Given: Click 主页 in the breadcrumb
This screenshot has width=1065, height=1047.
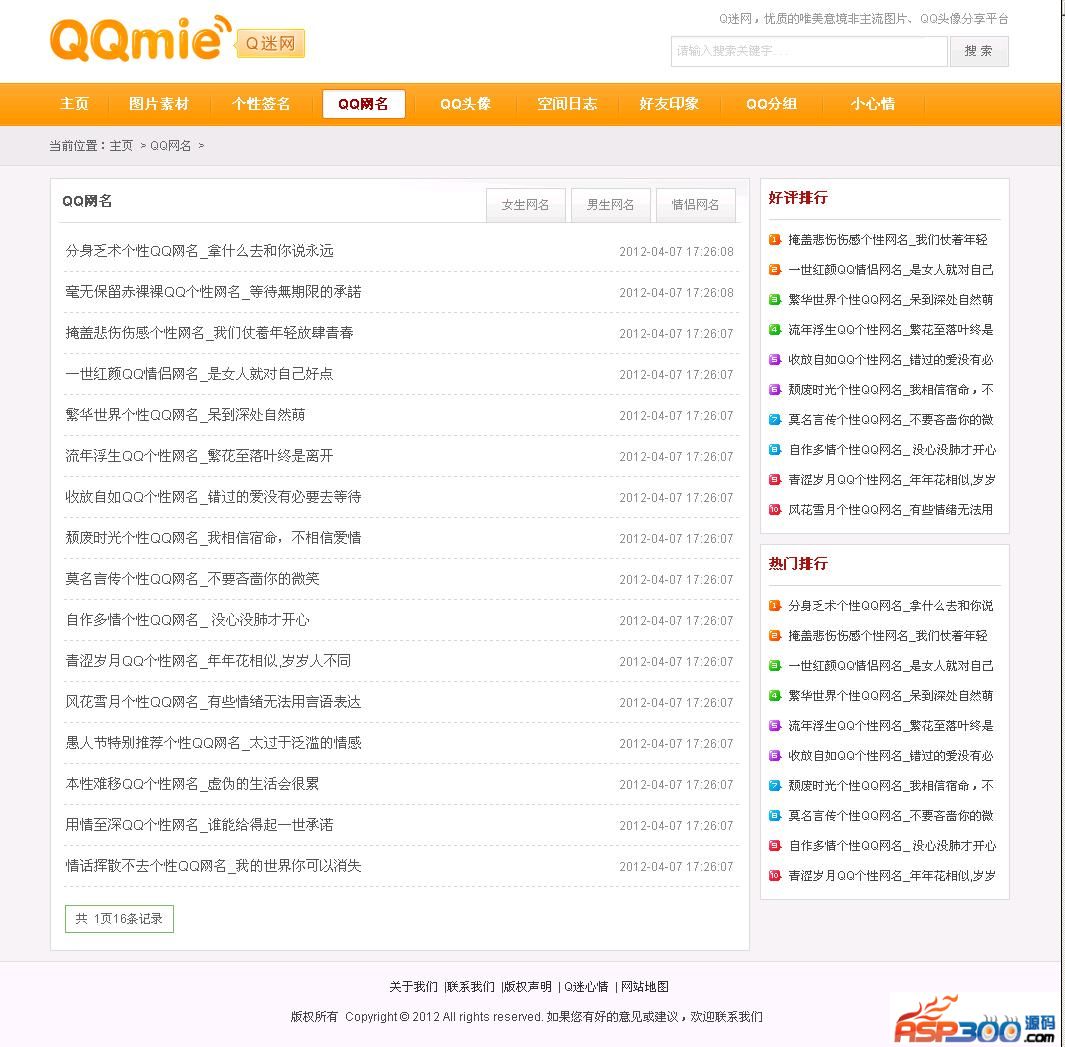Looking at the screenshot, I should point(121,145).
